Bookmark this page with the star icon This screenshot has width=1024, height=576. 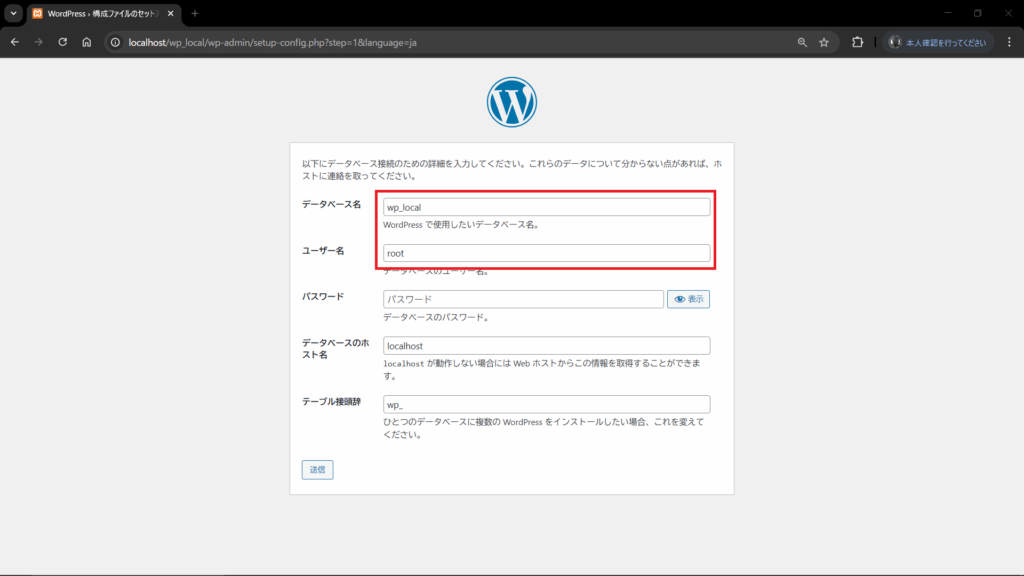[824, 42]
